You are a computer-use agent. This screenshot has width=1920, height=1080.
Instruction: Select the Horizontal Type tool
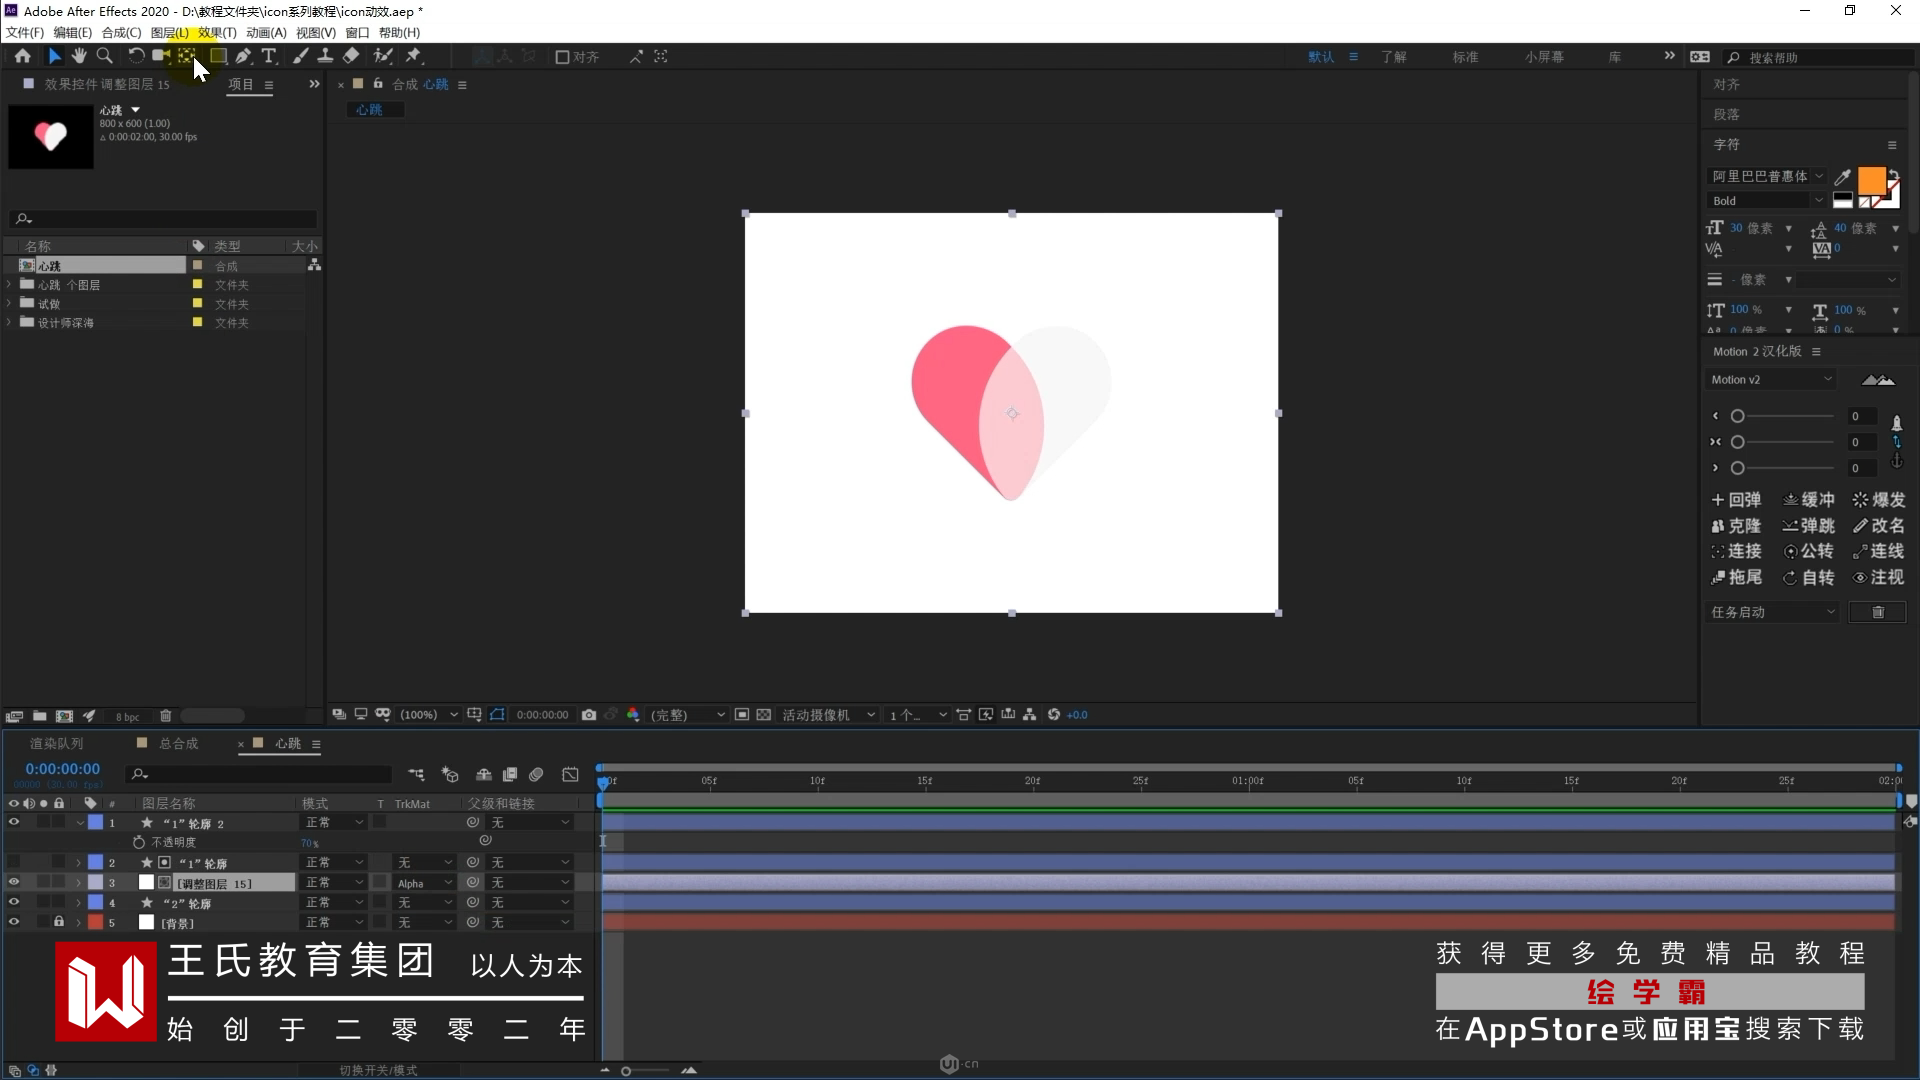tap(268, 56)
